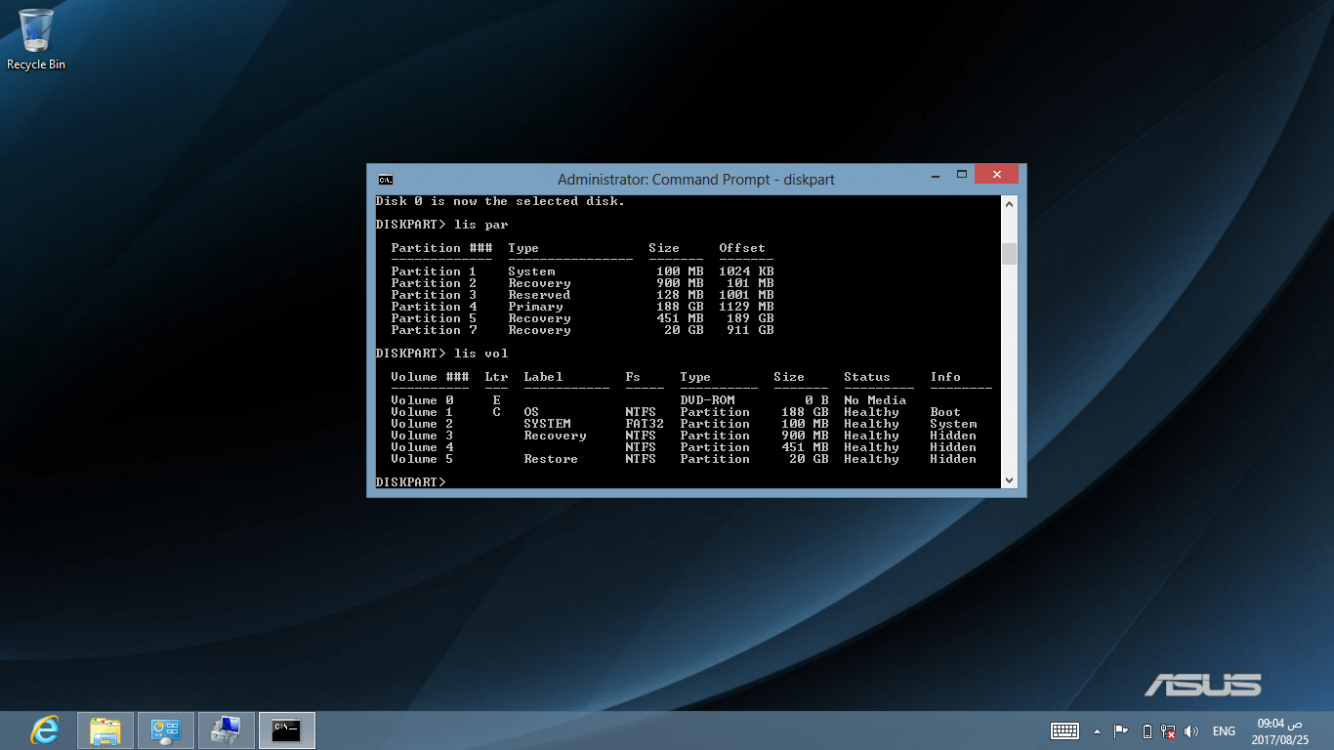Click the 'Partition 4' row label
Image resolution: width=1334 pixels, height=750 pixels.
pyautogui.click(x=434, y=307)
